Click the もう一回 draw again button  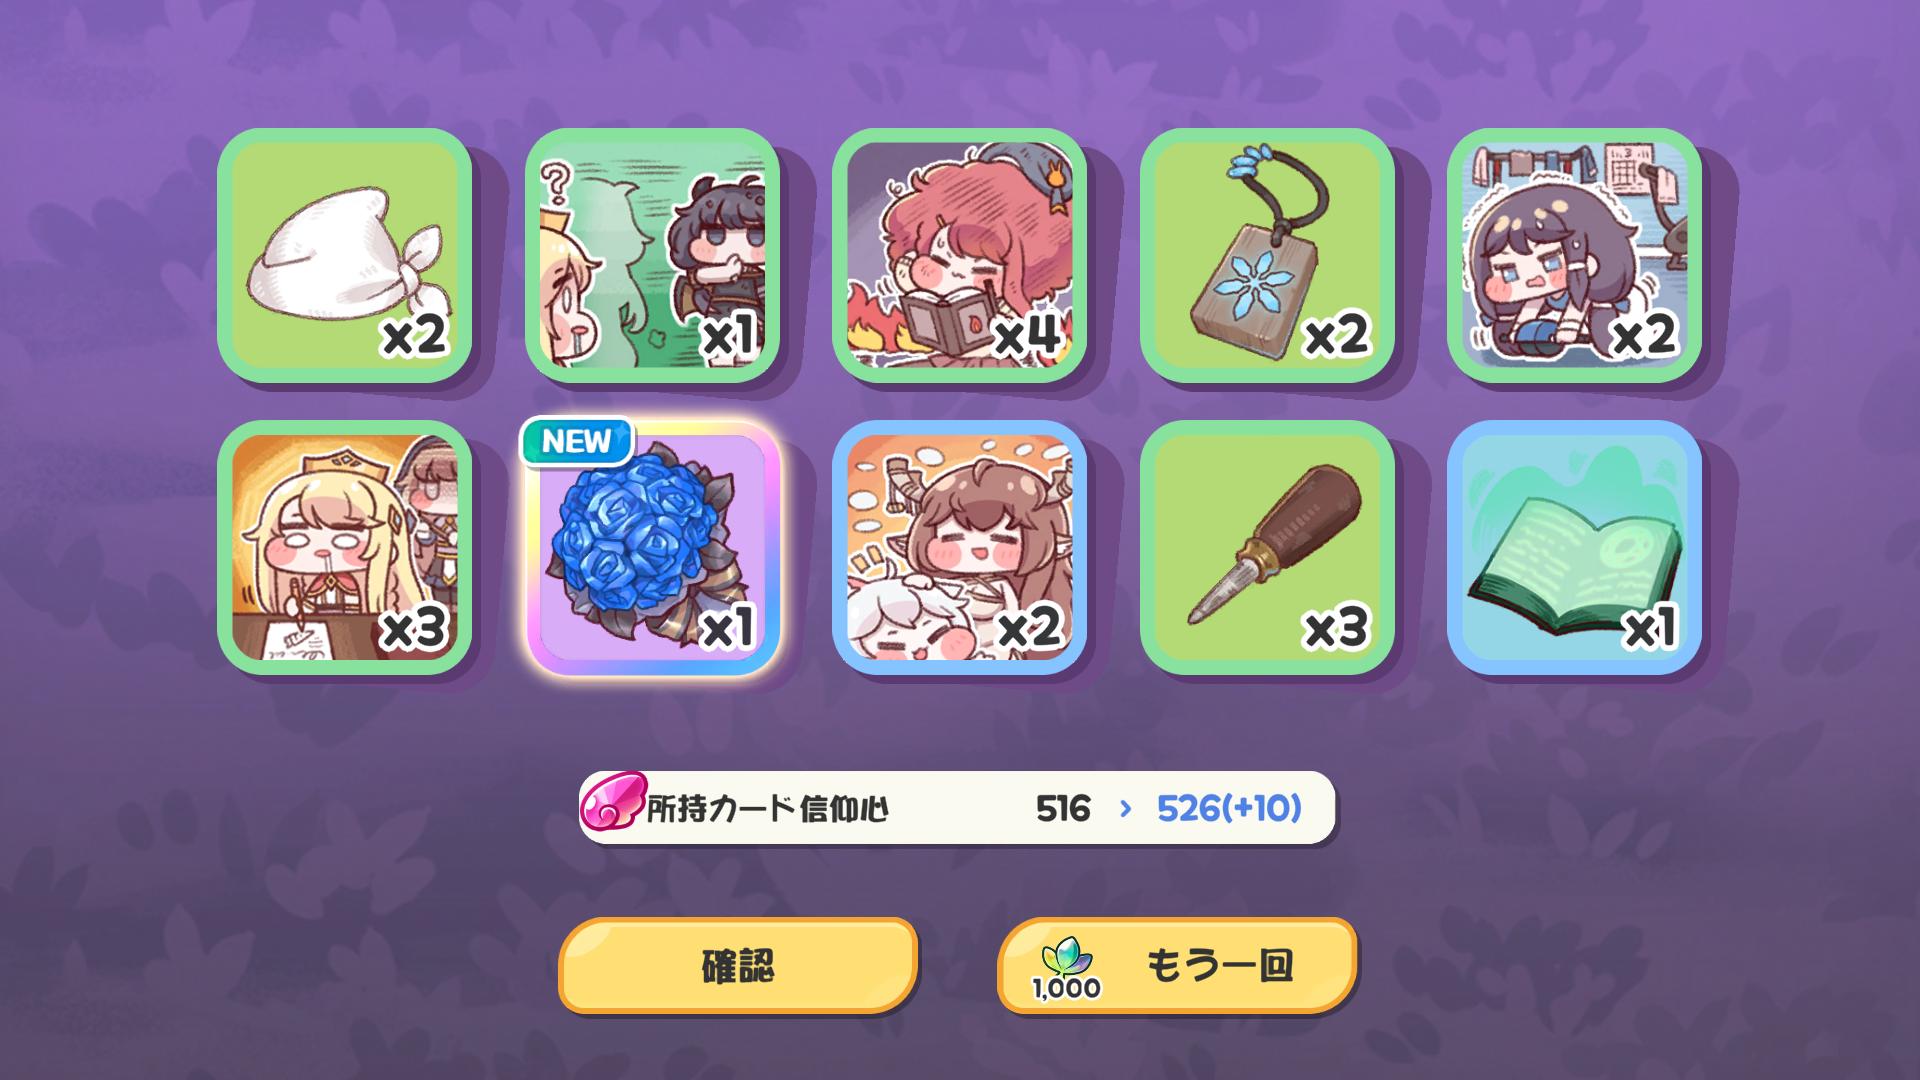click(1177, 965)
